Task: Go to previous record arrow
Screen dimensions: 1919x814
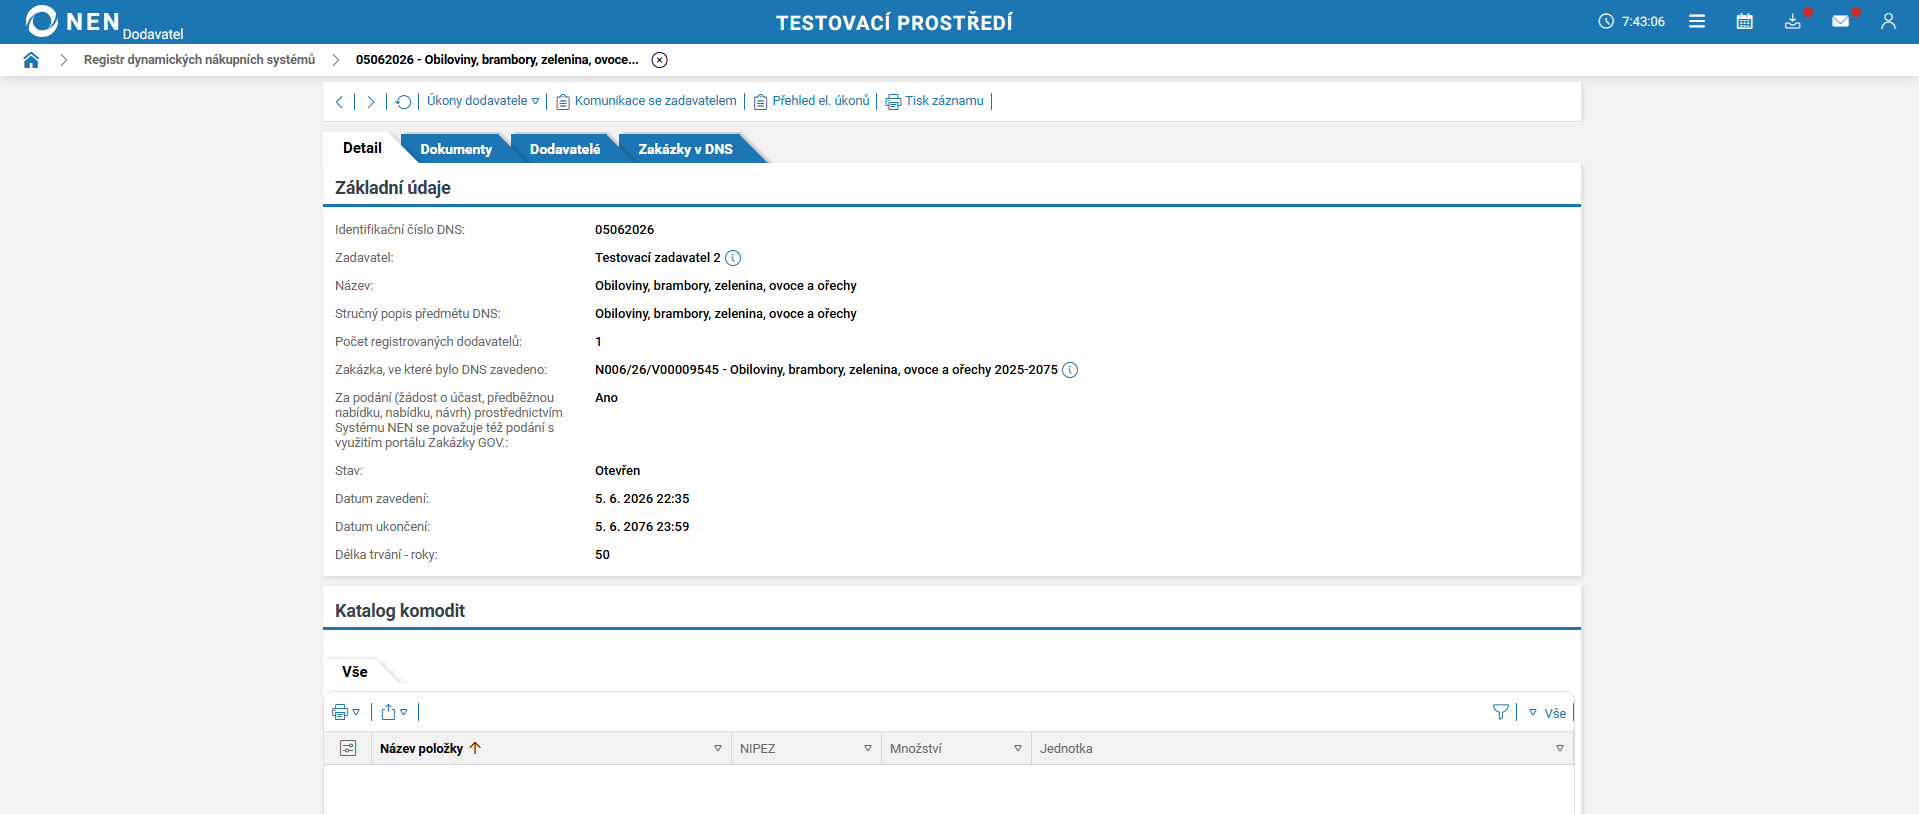Action: pyautogui.click(x=340, y=101)
